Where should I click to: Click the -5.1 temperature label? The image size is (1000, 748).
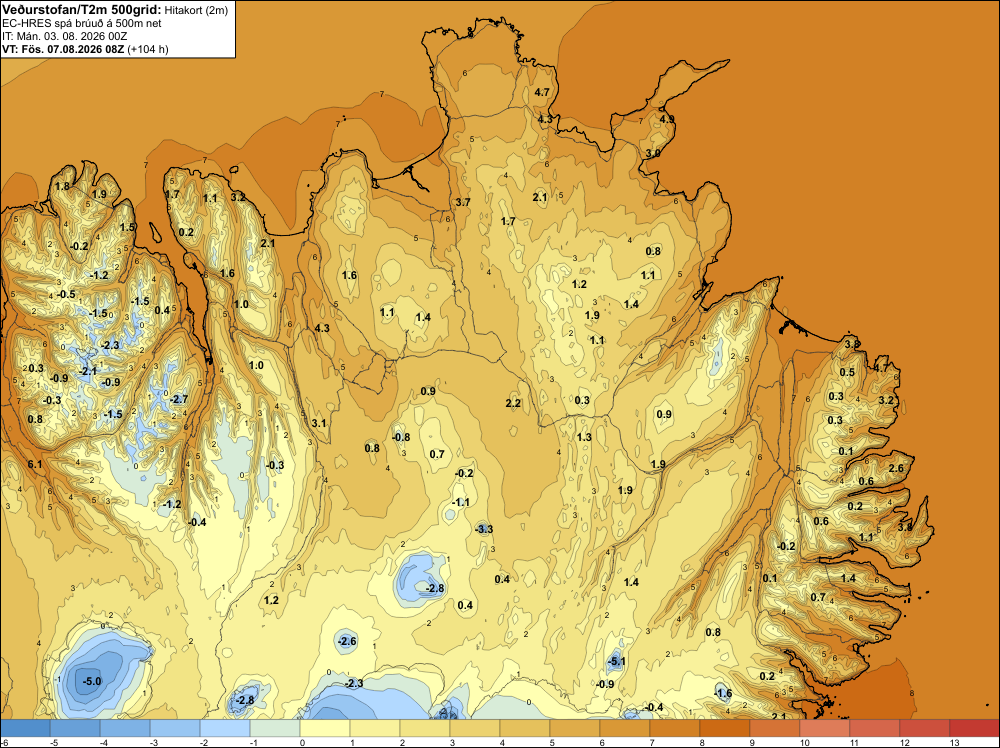[617, 661]
